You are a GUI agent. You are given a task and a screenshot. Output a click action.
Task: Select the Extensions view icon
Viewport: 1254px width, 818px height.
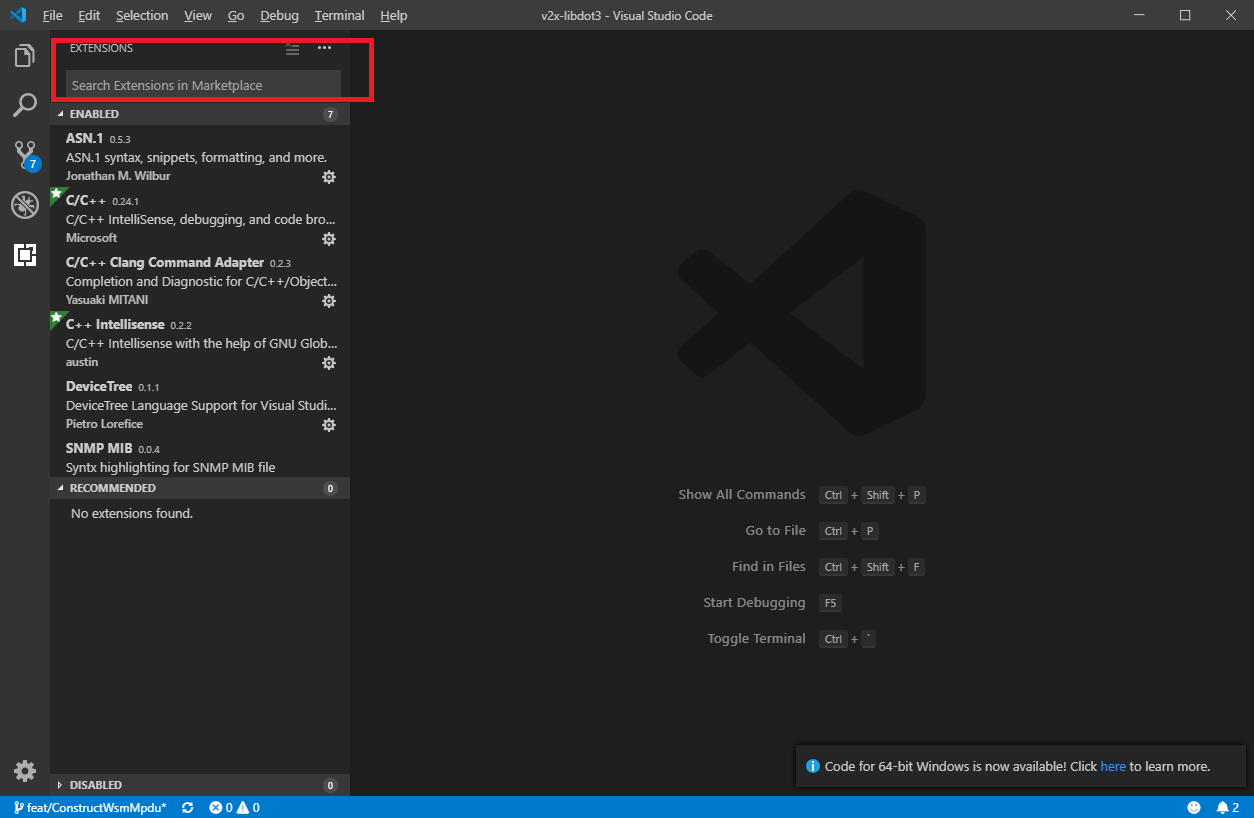pos(25,255)
